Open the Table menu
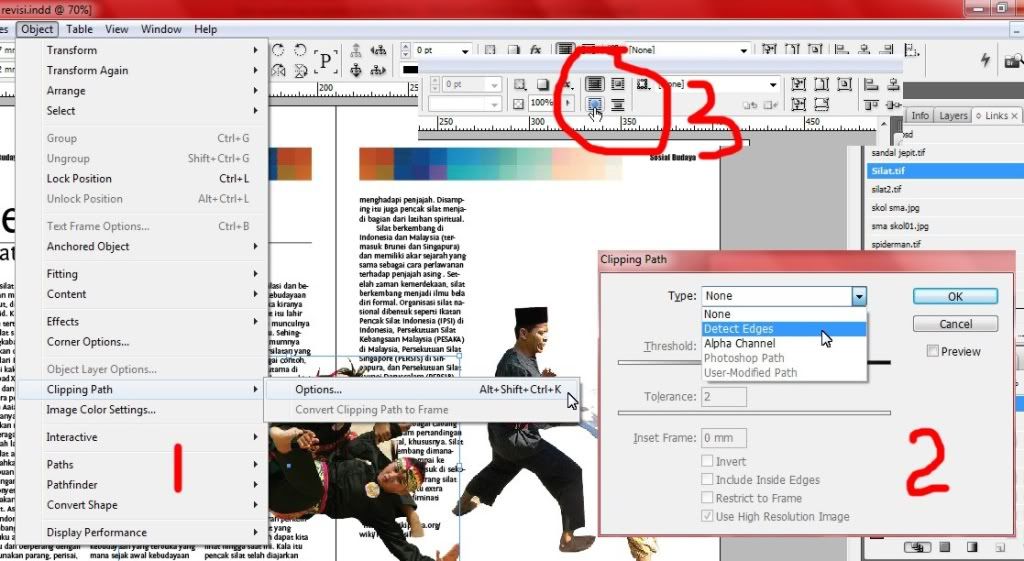 coord(79,29)
